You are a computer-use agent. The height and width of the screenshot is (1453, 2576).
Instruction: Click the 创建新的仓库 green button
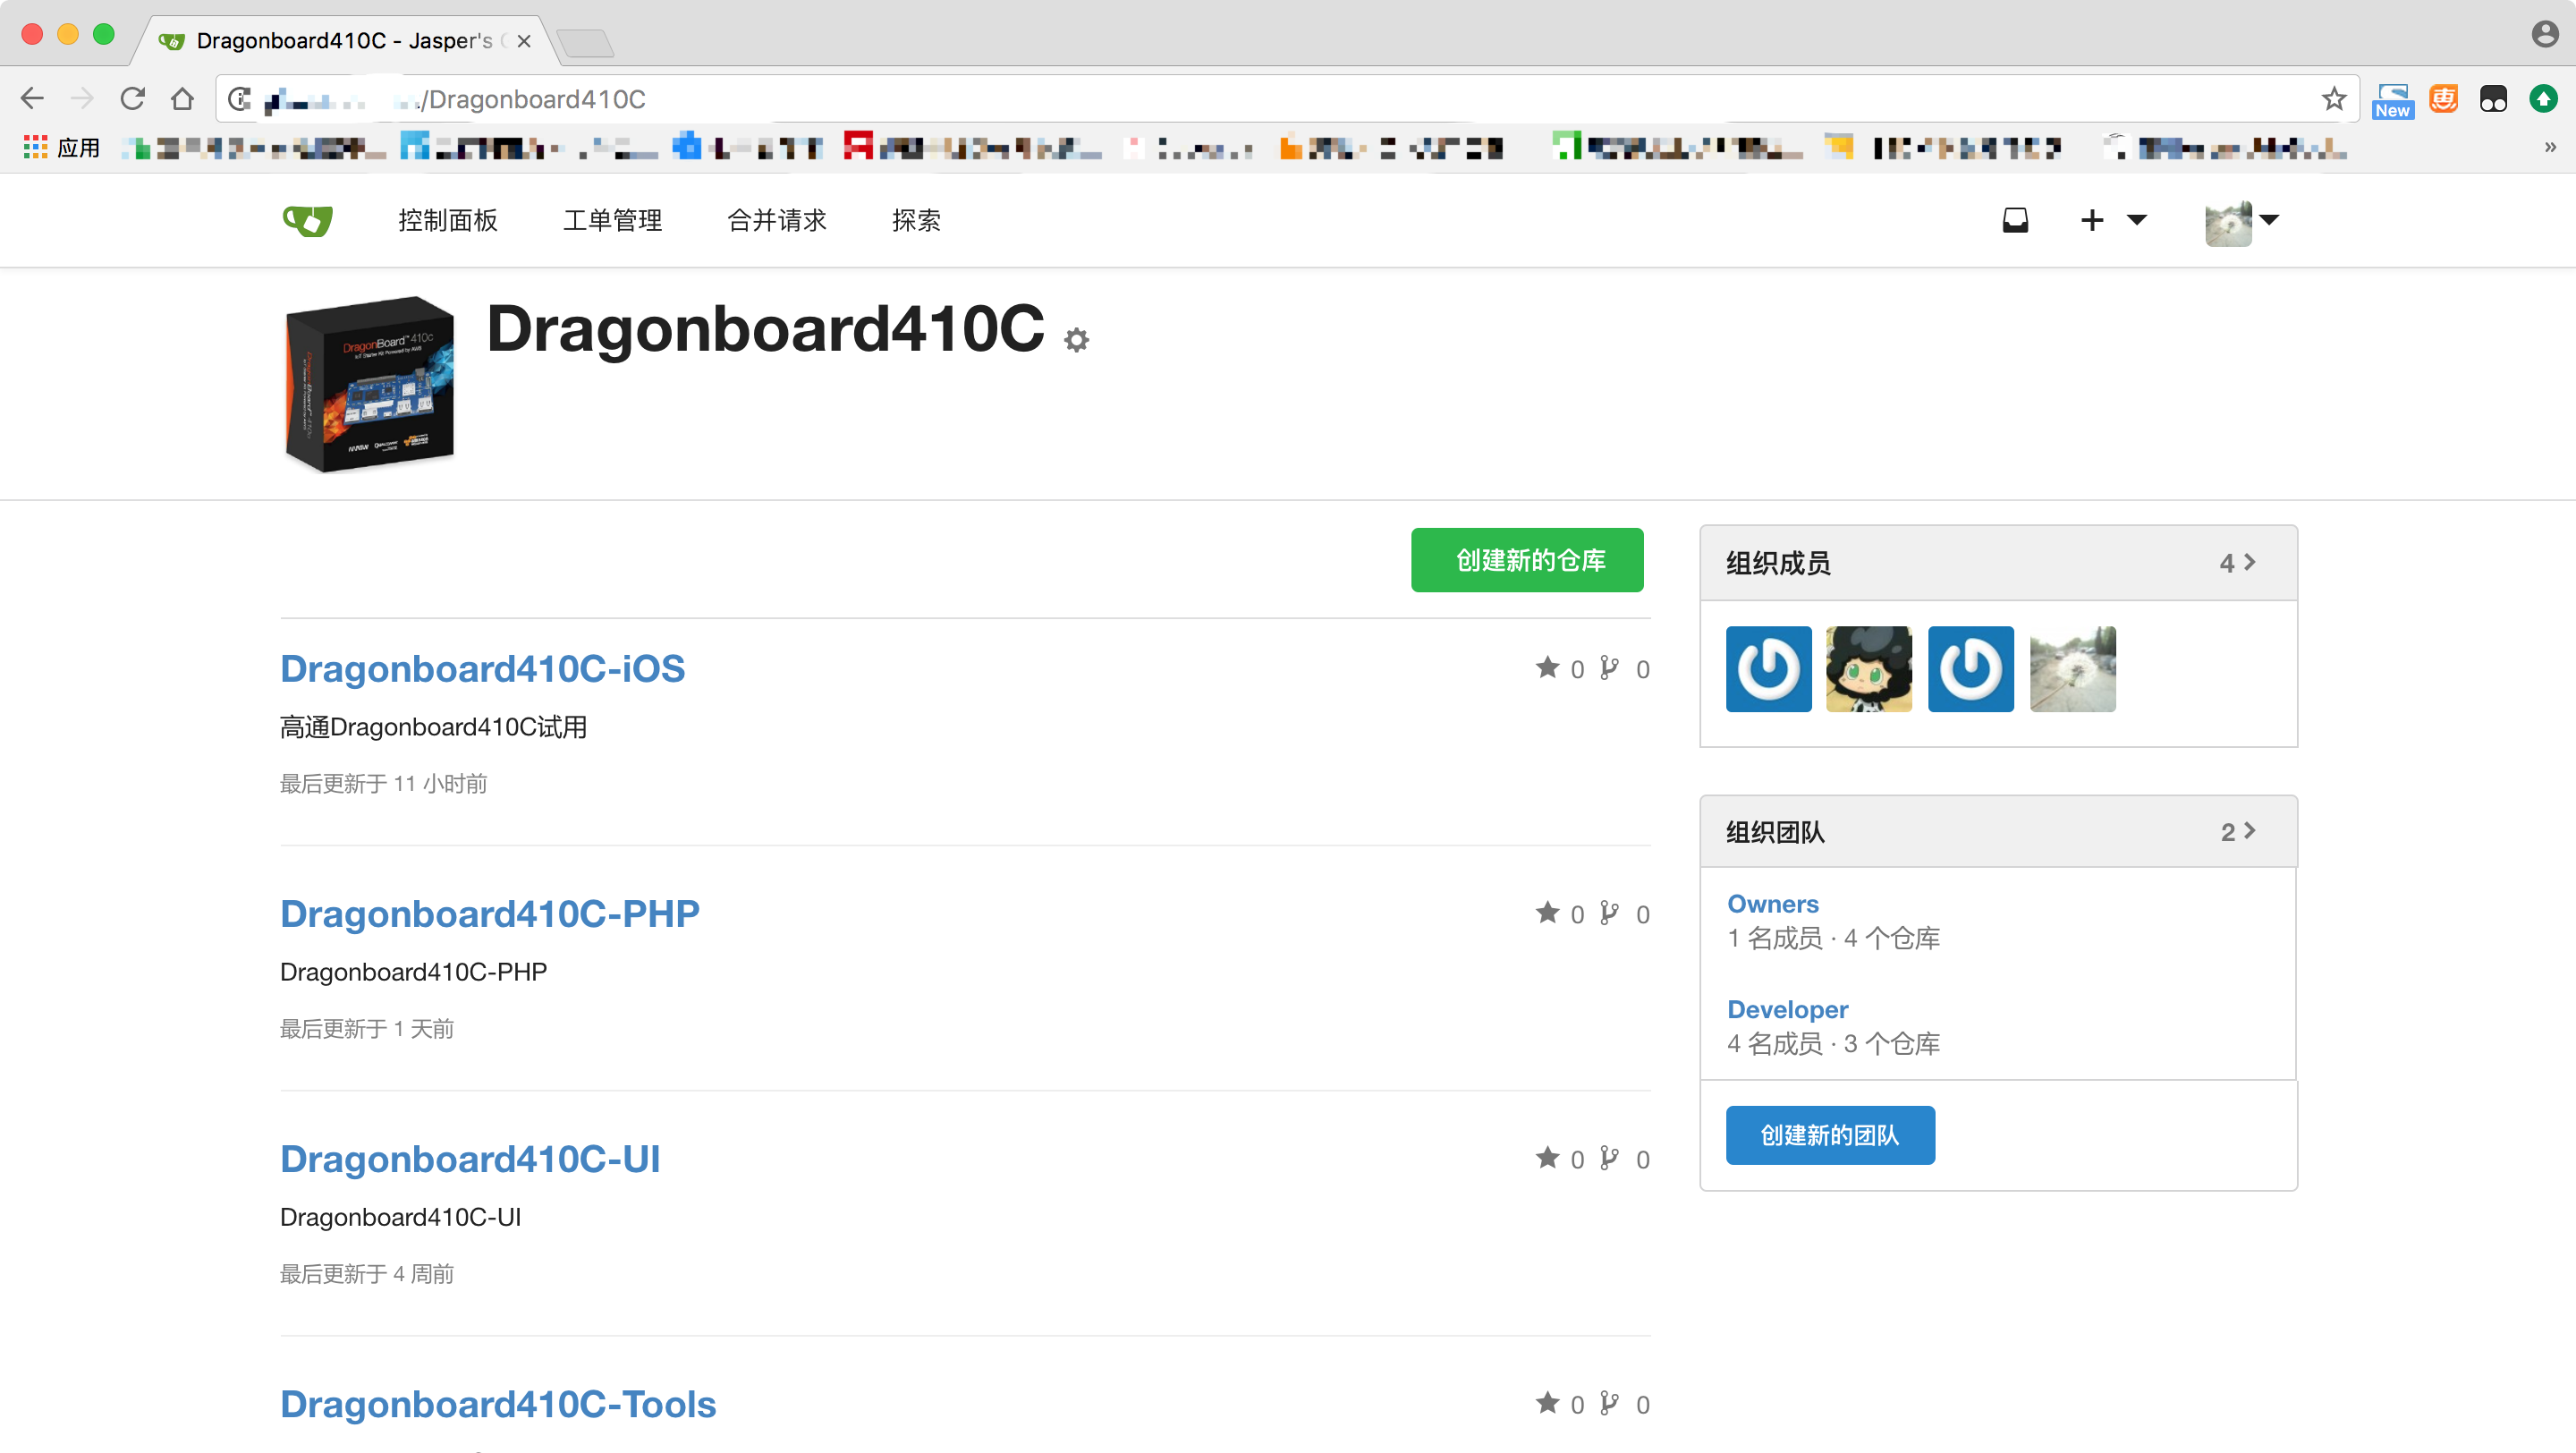coord(1527,560)
